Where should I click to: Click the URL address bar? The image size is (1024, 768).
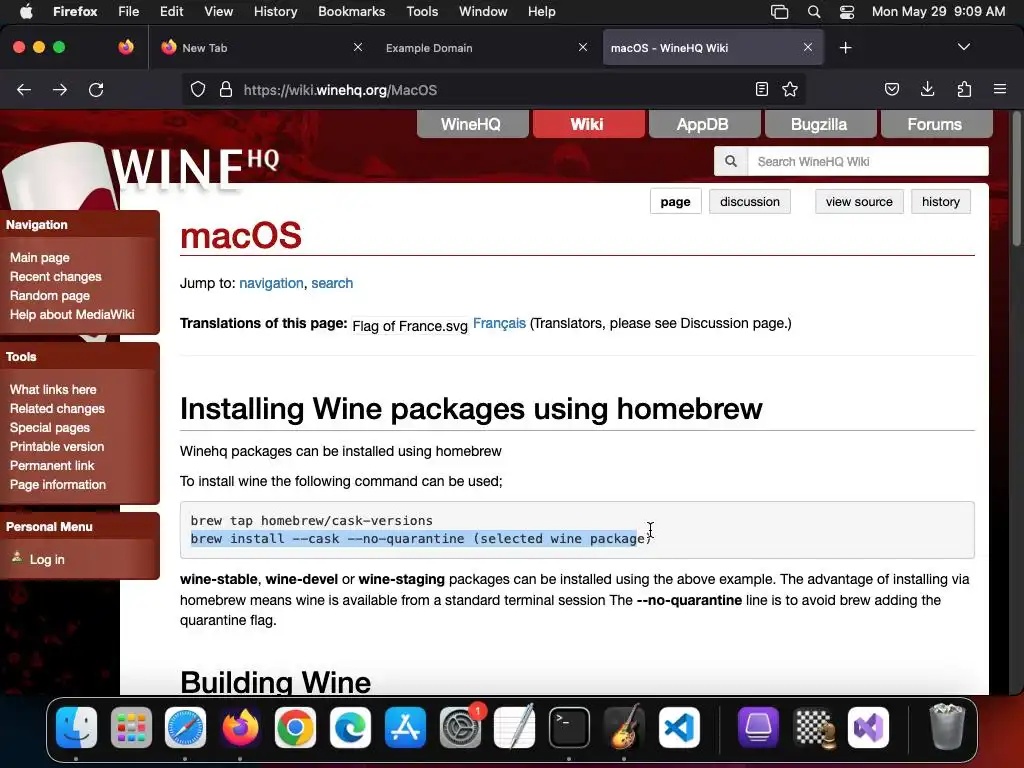click(493, 89)
